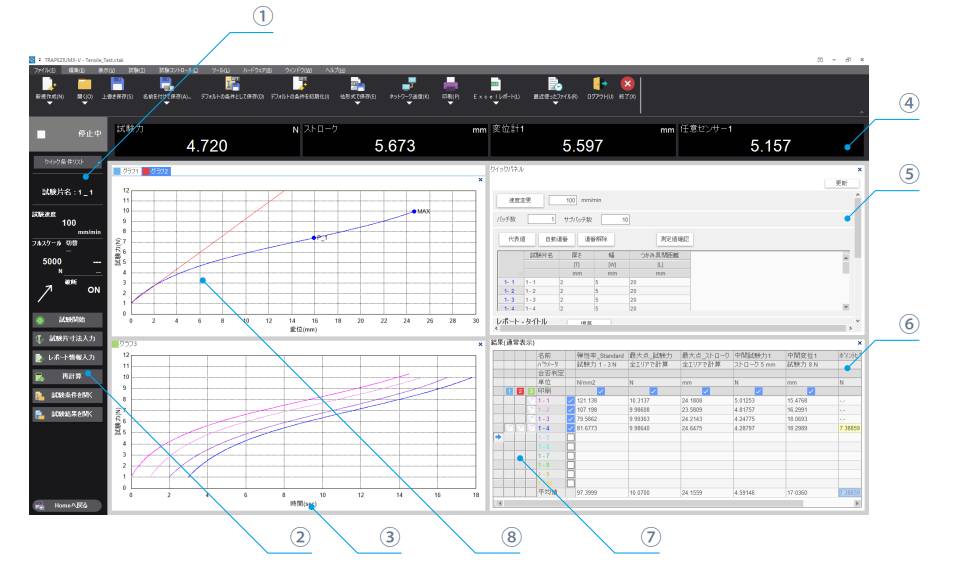
Task: Expand the dropdown arrow under recently used files
Action: pyautogui.click(x=555, y=103)
